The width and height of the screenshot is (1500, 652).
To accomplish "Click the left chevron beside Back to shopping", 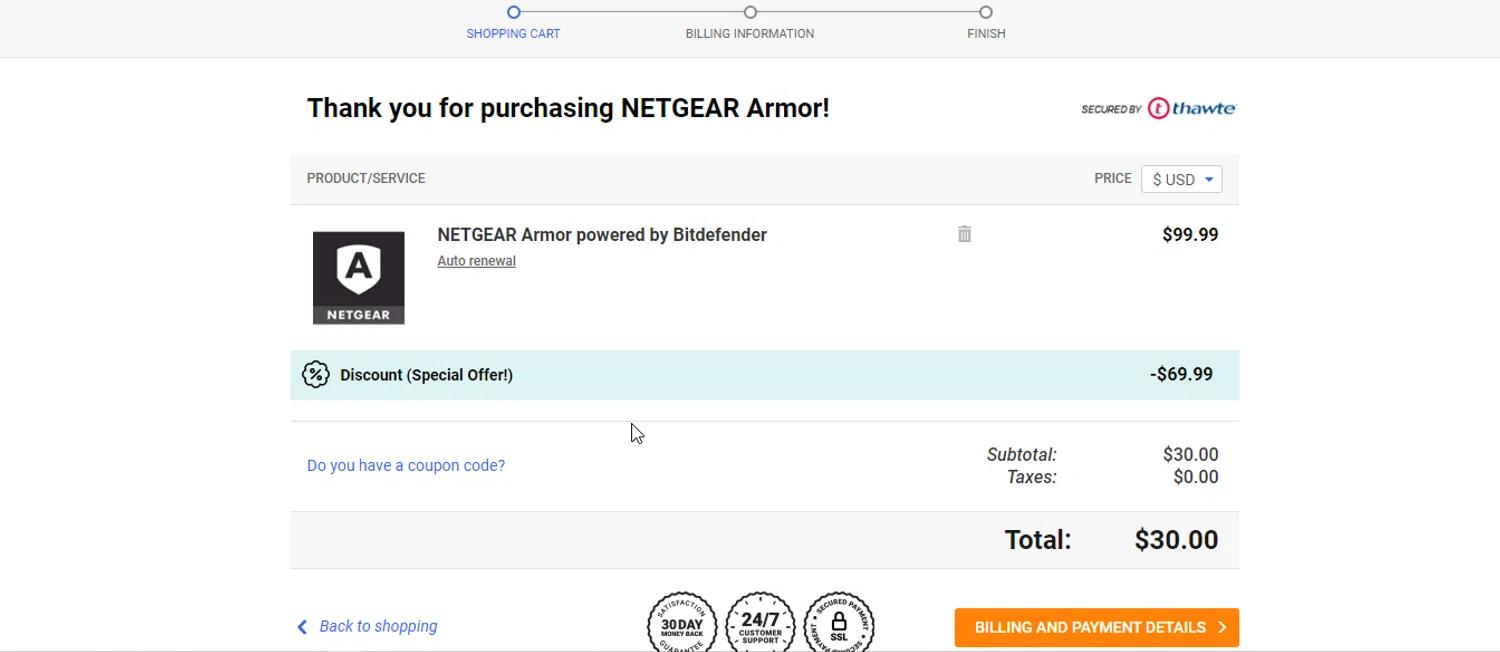I will 302,627.
